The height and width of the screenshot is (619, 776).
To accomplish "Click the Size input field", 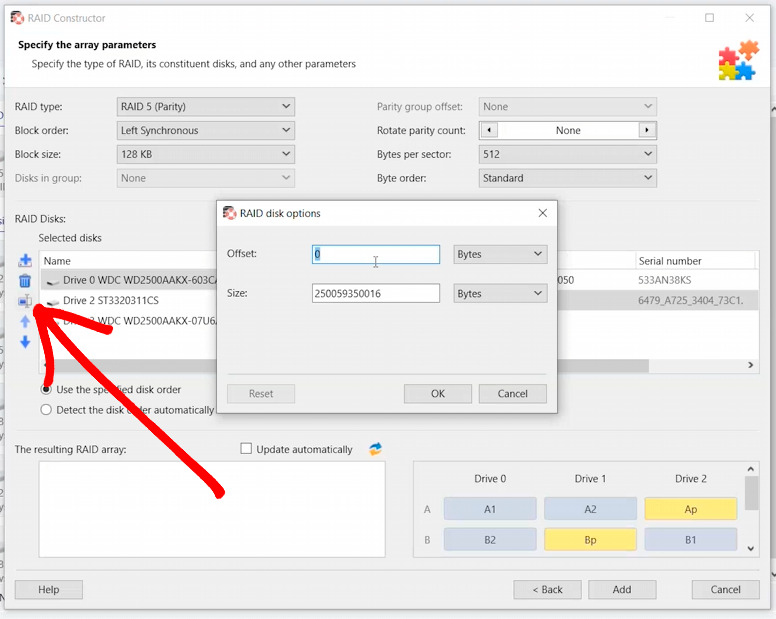I will click(376, 293).
